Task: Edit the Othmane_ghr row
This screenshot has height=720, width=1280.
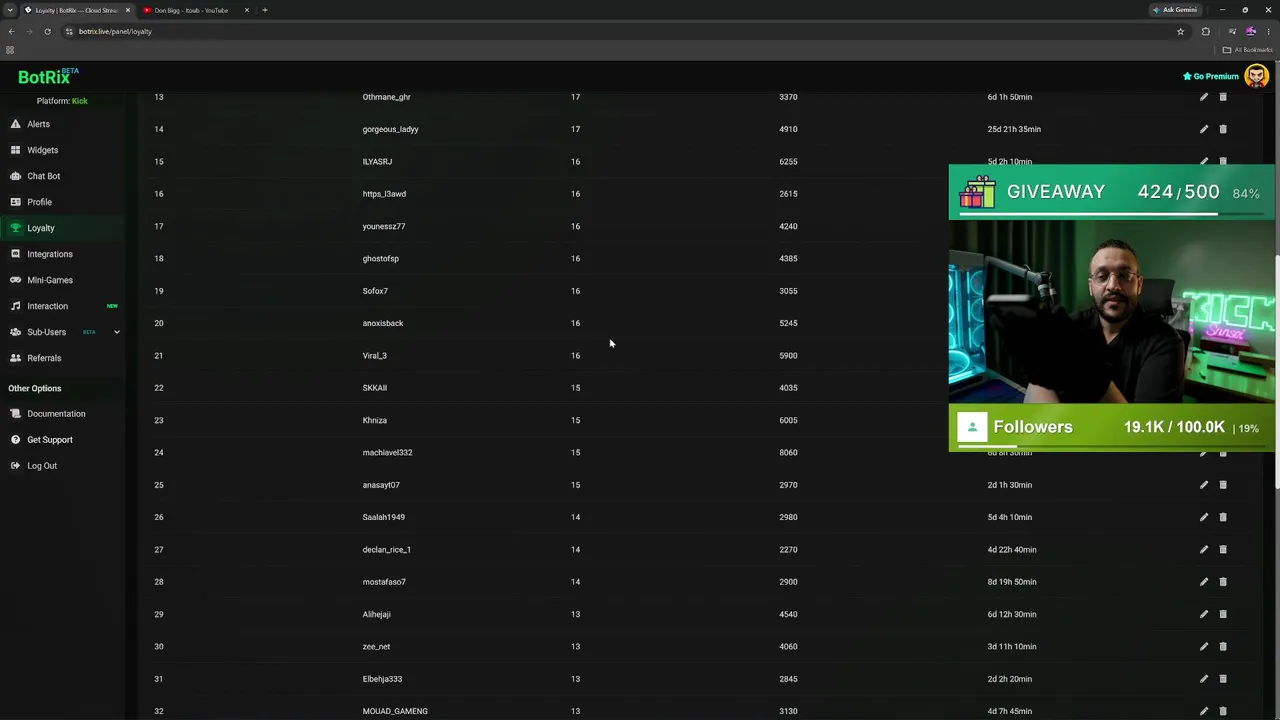Action: 1204,97
